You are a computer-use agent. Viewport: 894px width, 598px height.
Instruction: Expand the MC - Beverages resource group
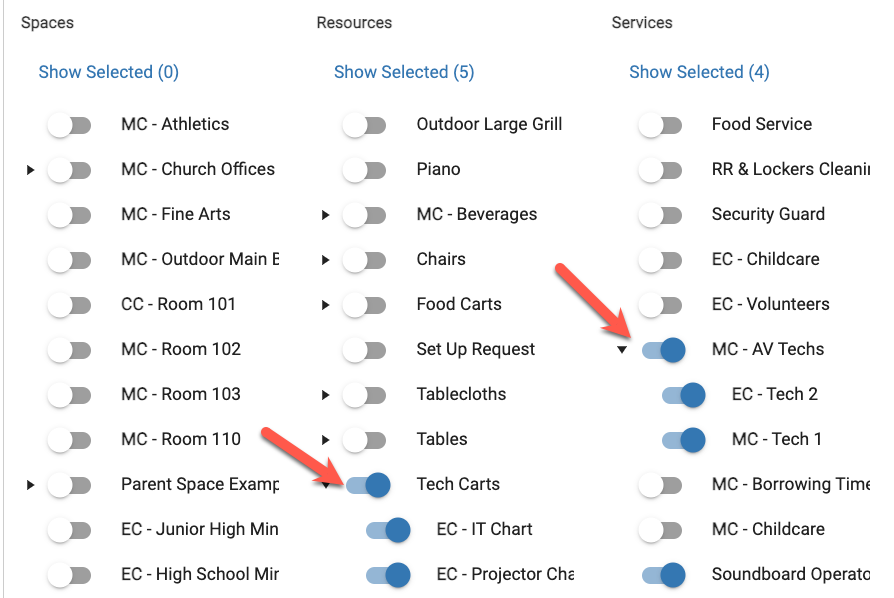point(326,215)
